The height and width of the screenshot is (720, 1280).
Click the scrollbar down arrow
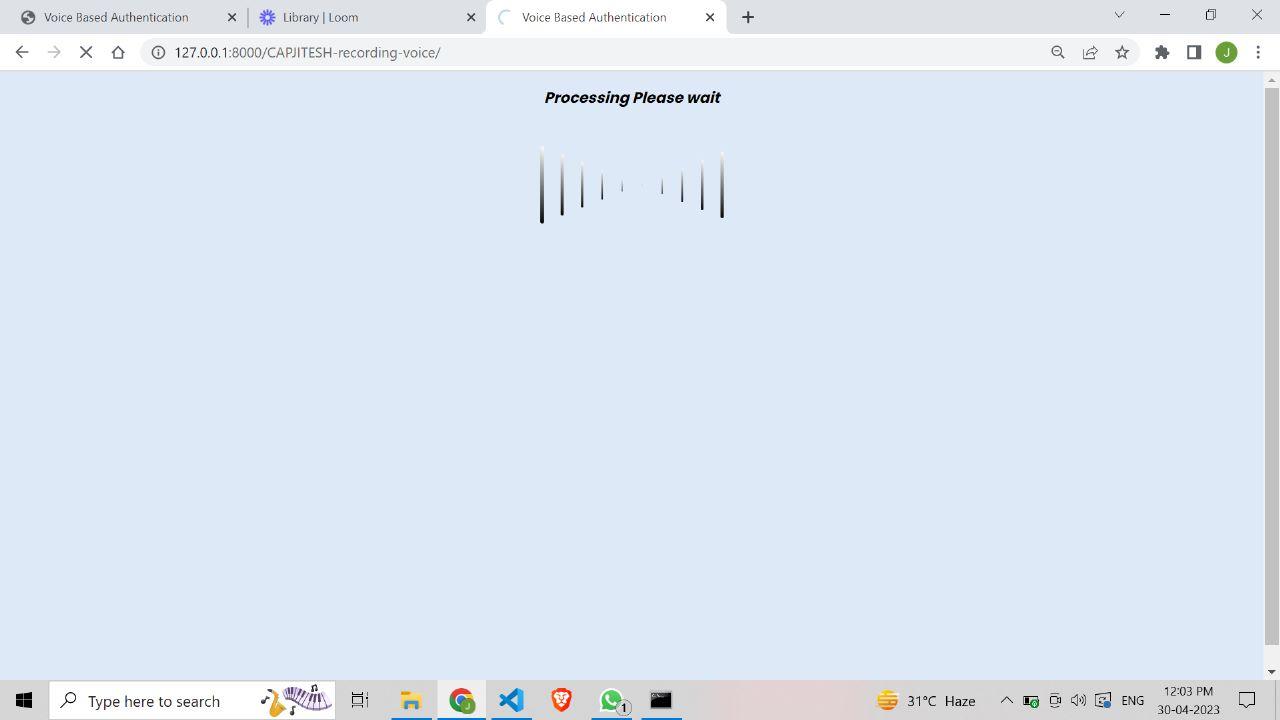[1272, 672]
